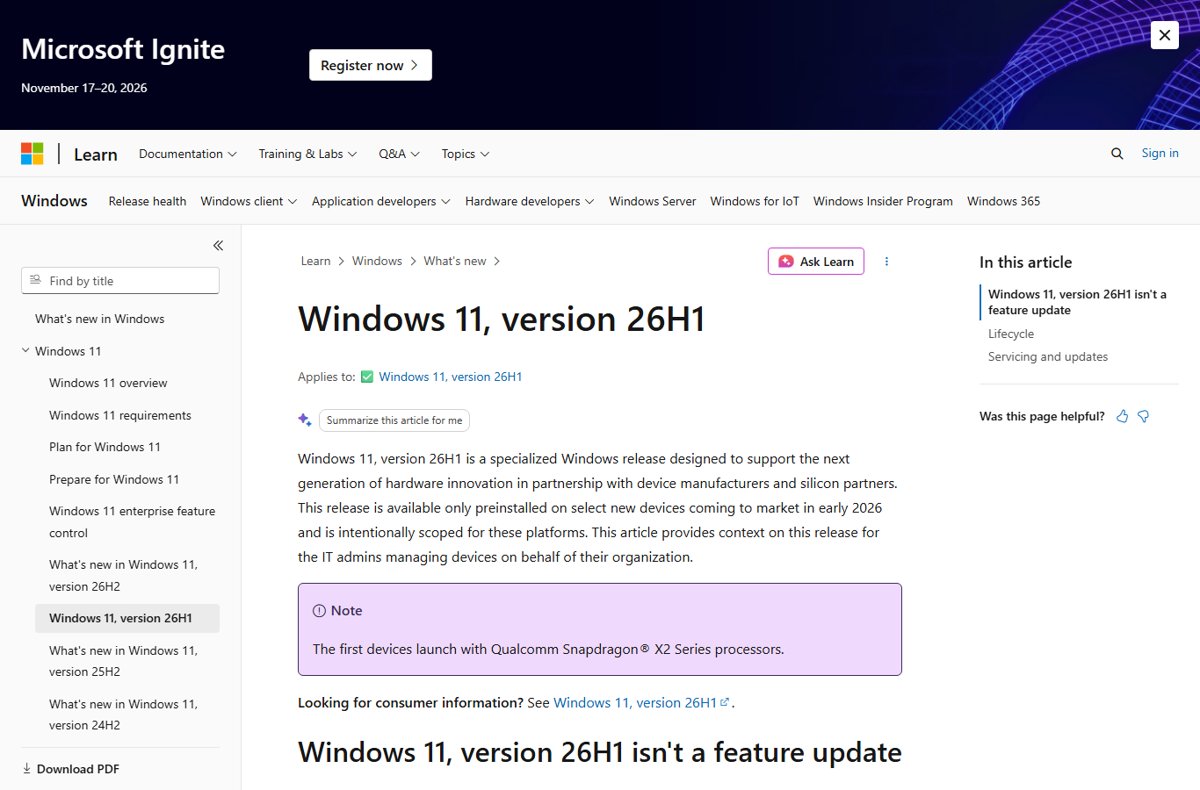Click the Microsoft Ignite banner title
This screenshot has width=1200, height=790.
[123, 49]
